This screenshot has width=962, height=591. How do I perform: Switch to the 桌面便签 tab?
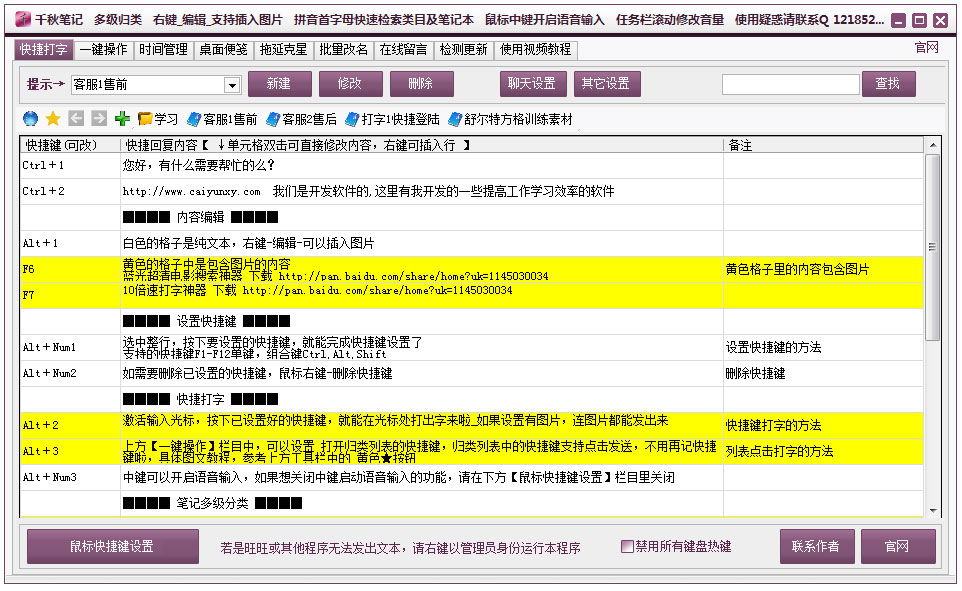click(224, 50)
